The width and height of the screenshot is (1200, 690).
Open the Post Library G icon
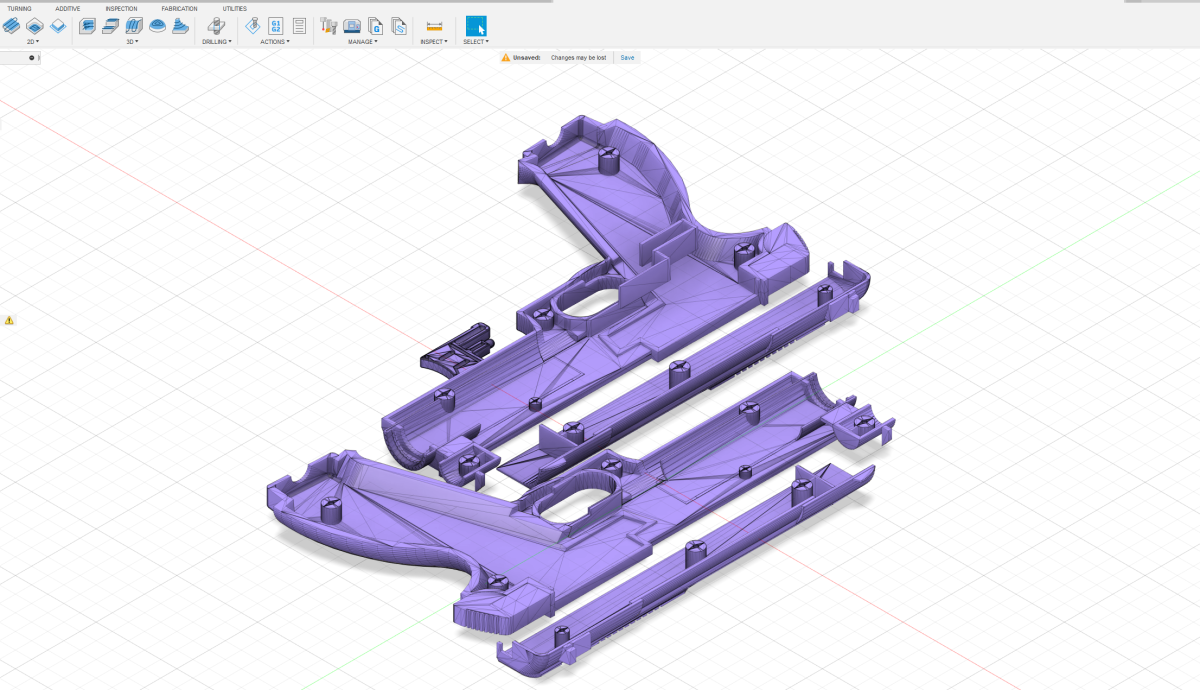pos(376,26)
